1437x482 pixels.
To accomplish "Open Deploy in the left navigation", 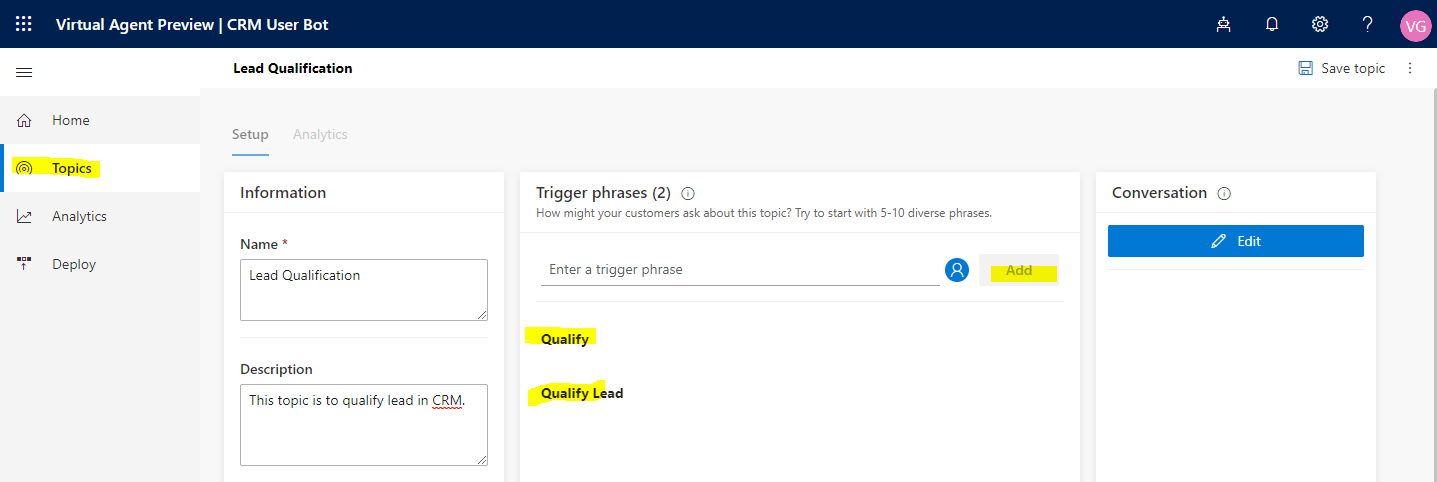I will (74, 264).
